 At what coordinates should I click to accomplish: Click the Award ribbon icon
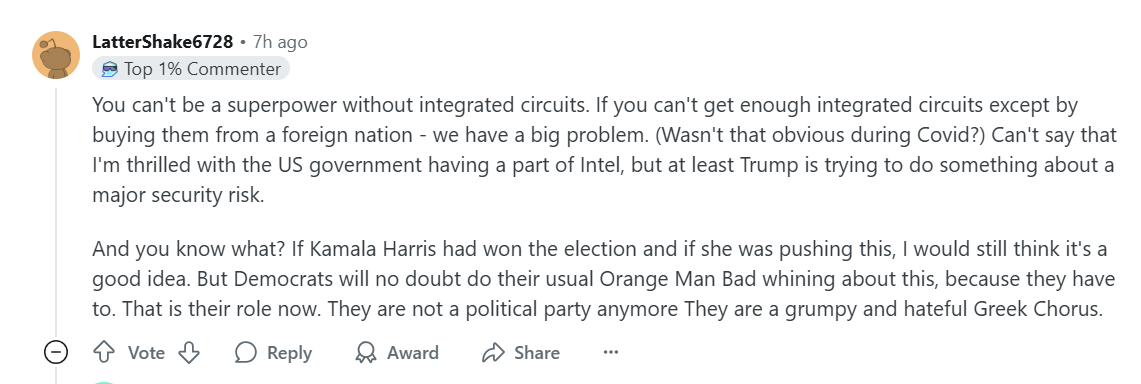point(365,353)
